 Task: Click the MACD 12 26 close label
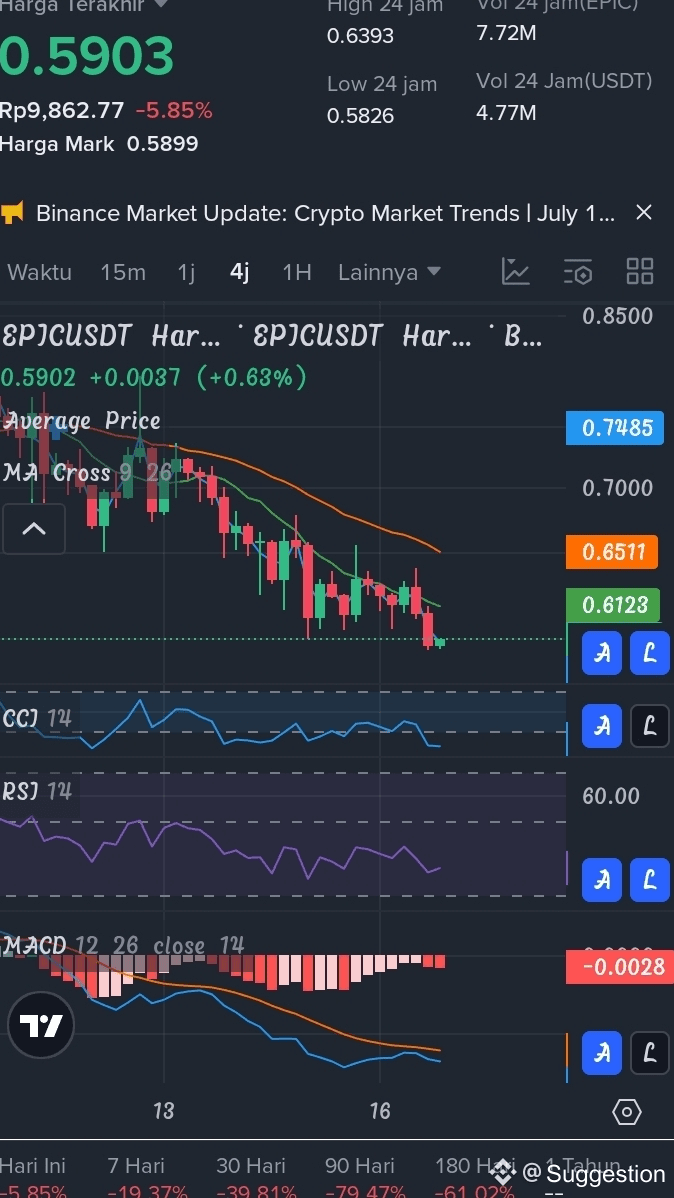coord(124,946)
